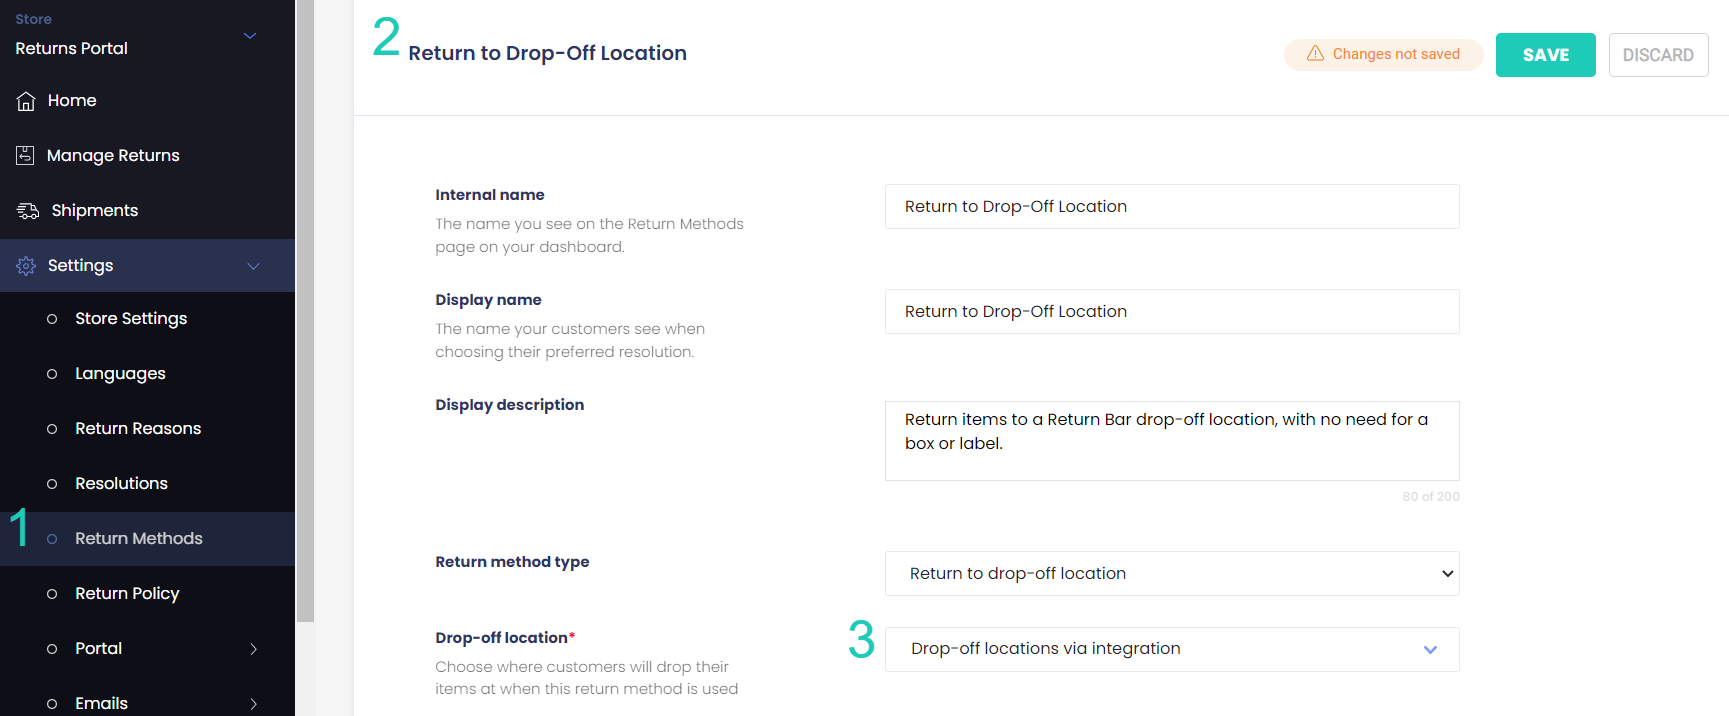Collapse the Settings section chevron

coord(254,266)
